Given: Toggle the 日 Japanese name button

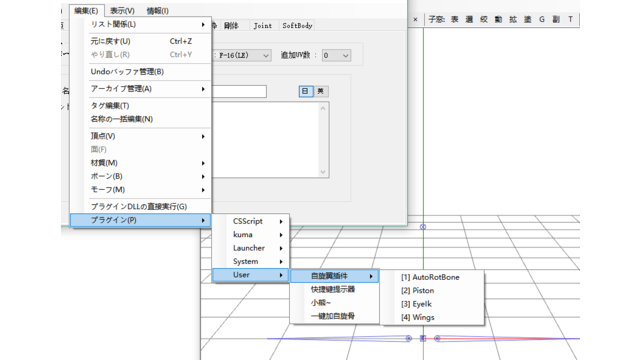Looking at the screenshot, I should click(x=305, y=91).
